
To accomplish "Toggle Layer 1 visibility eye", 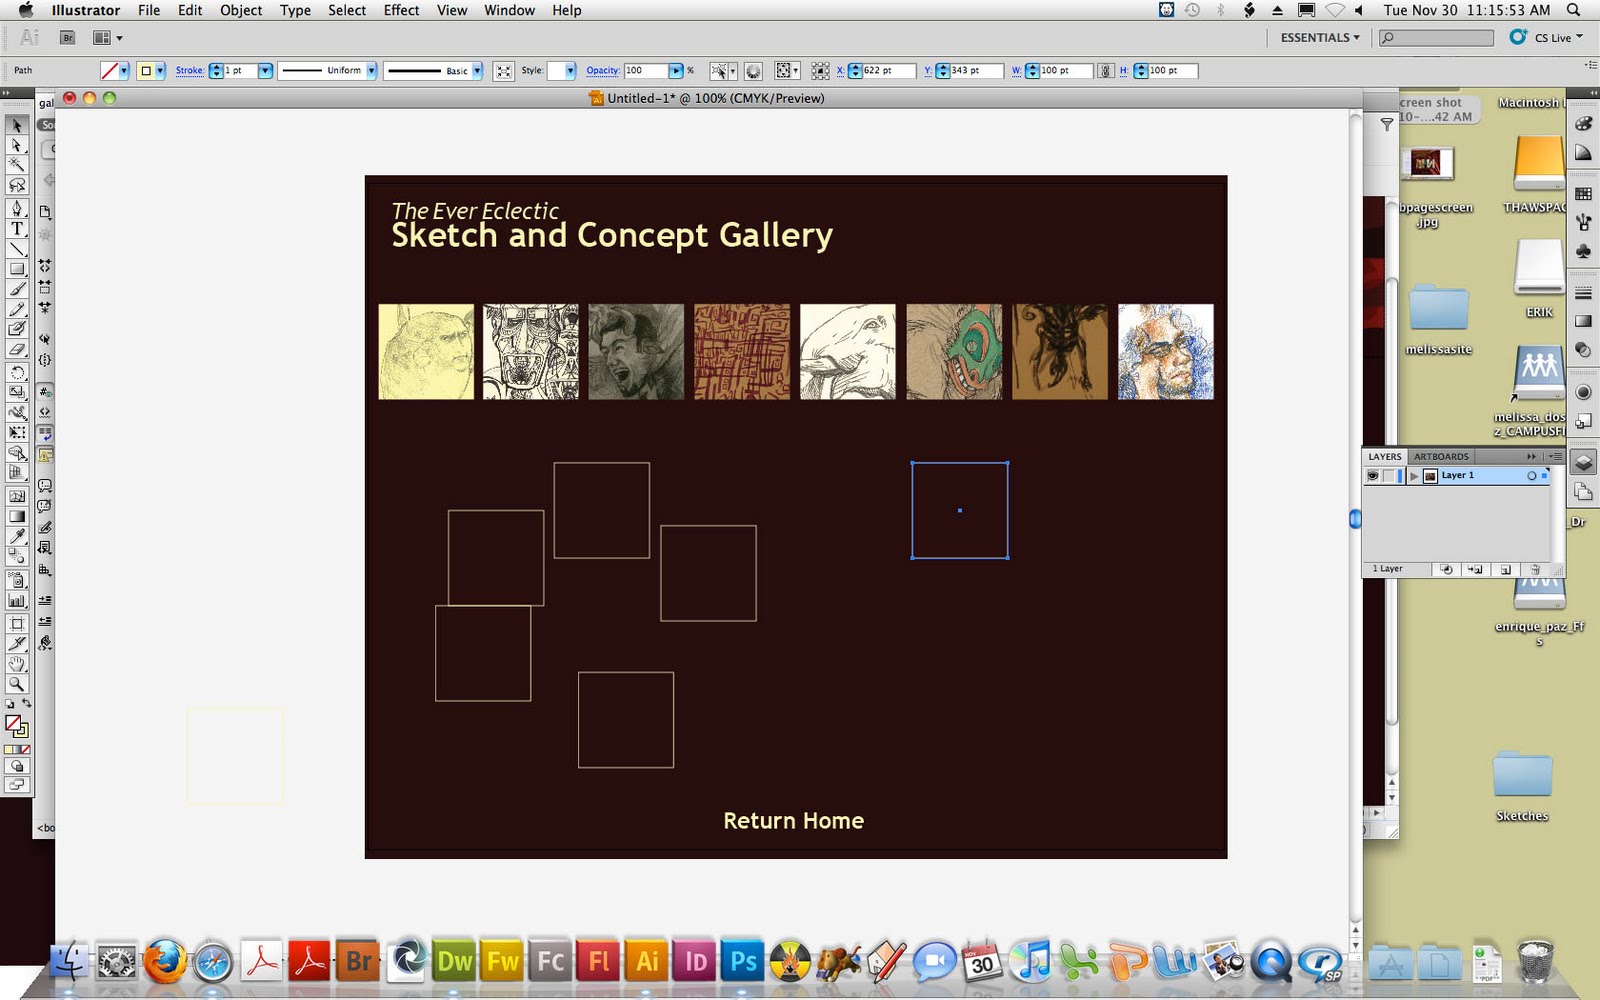I will click(1373, 476).
